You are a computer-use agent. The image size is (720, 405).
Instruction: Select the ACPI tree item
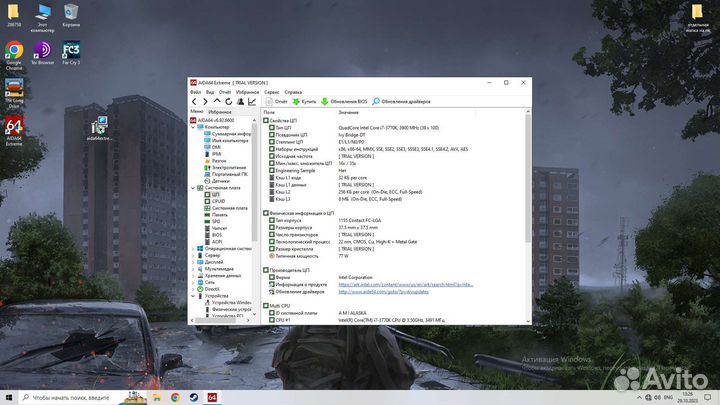[214, 242]
